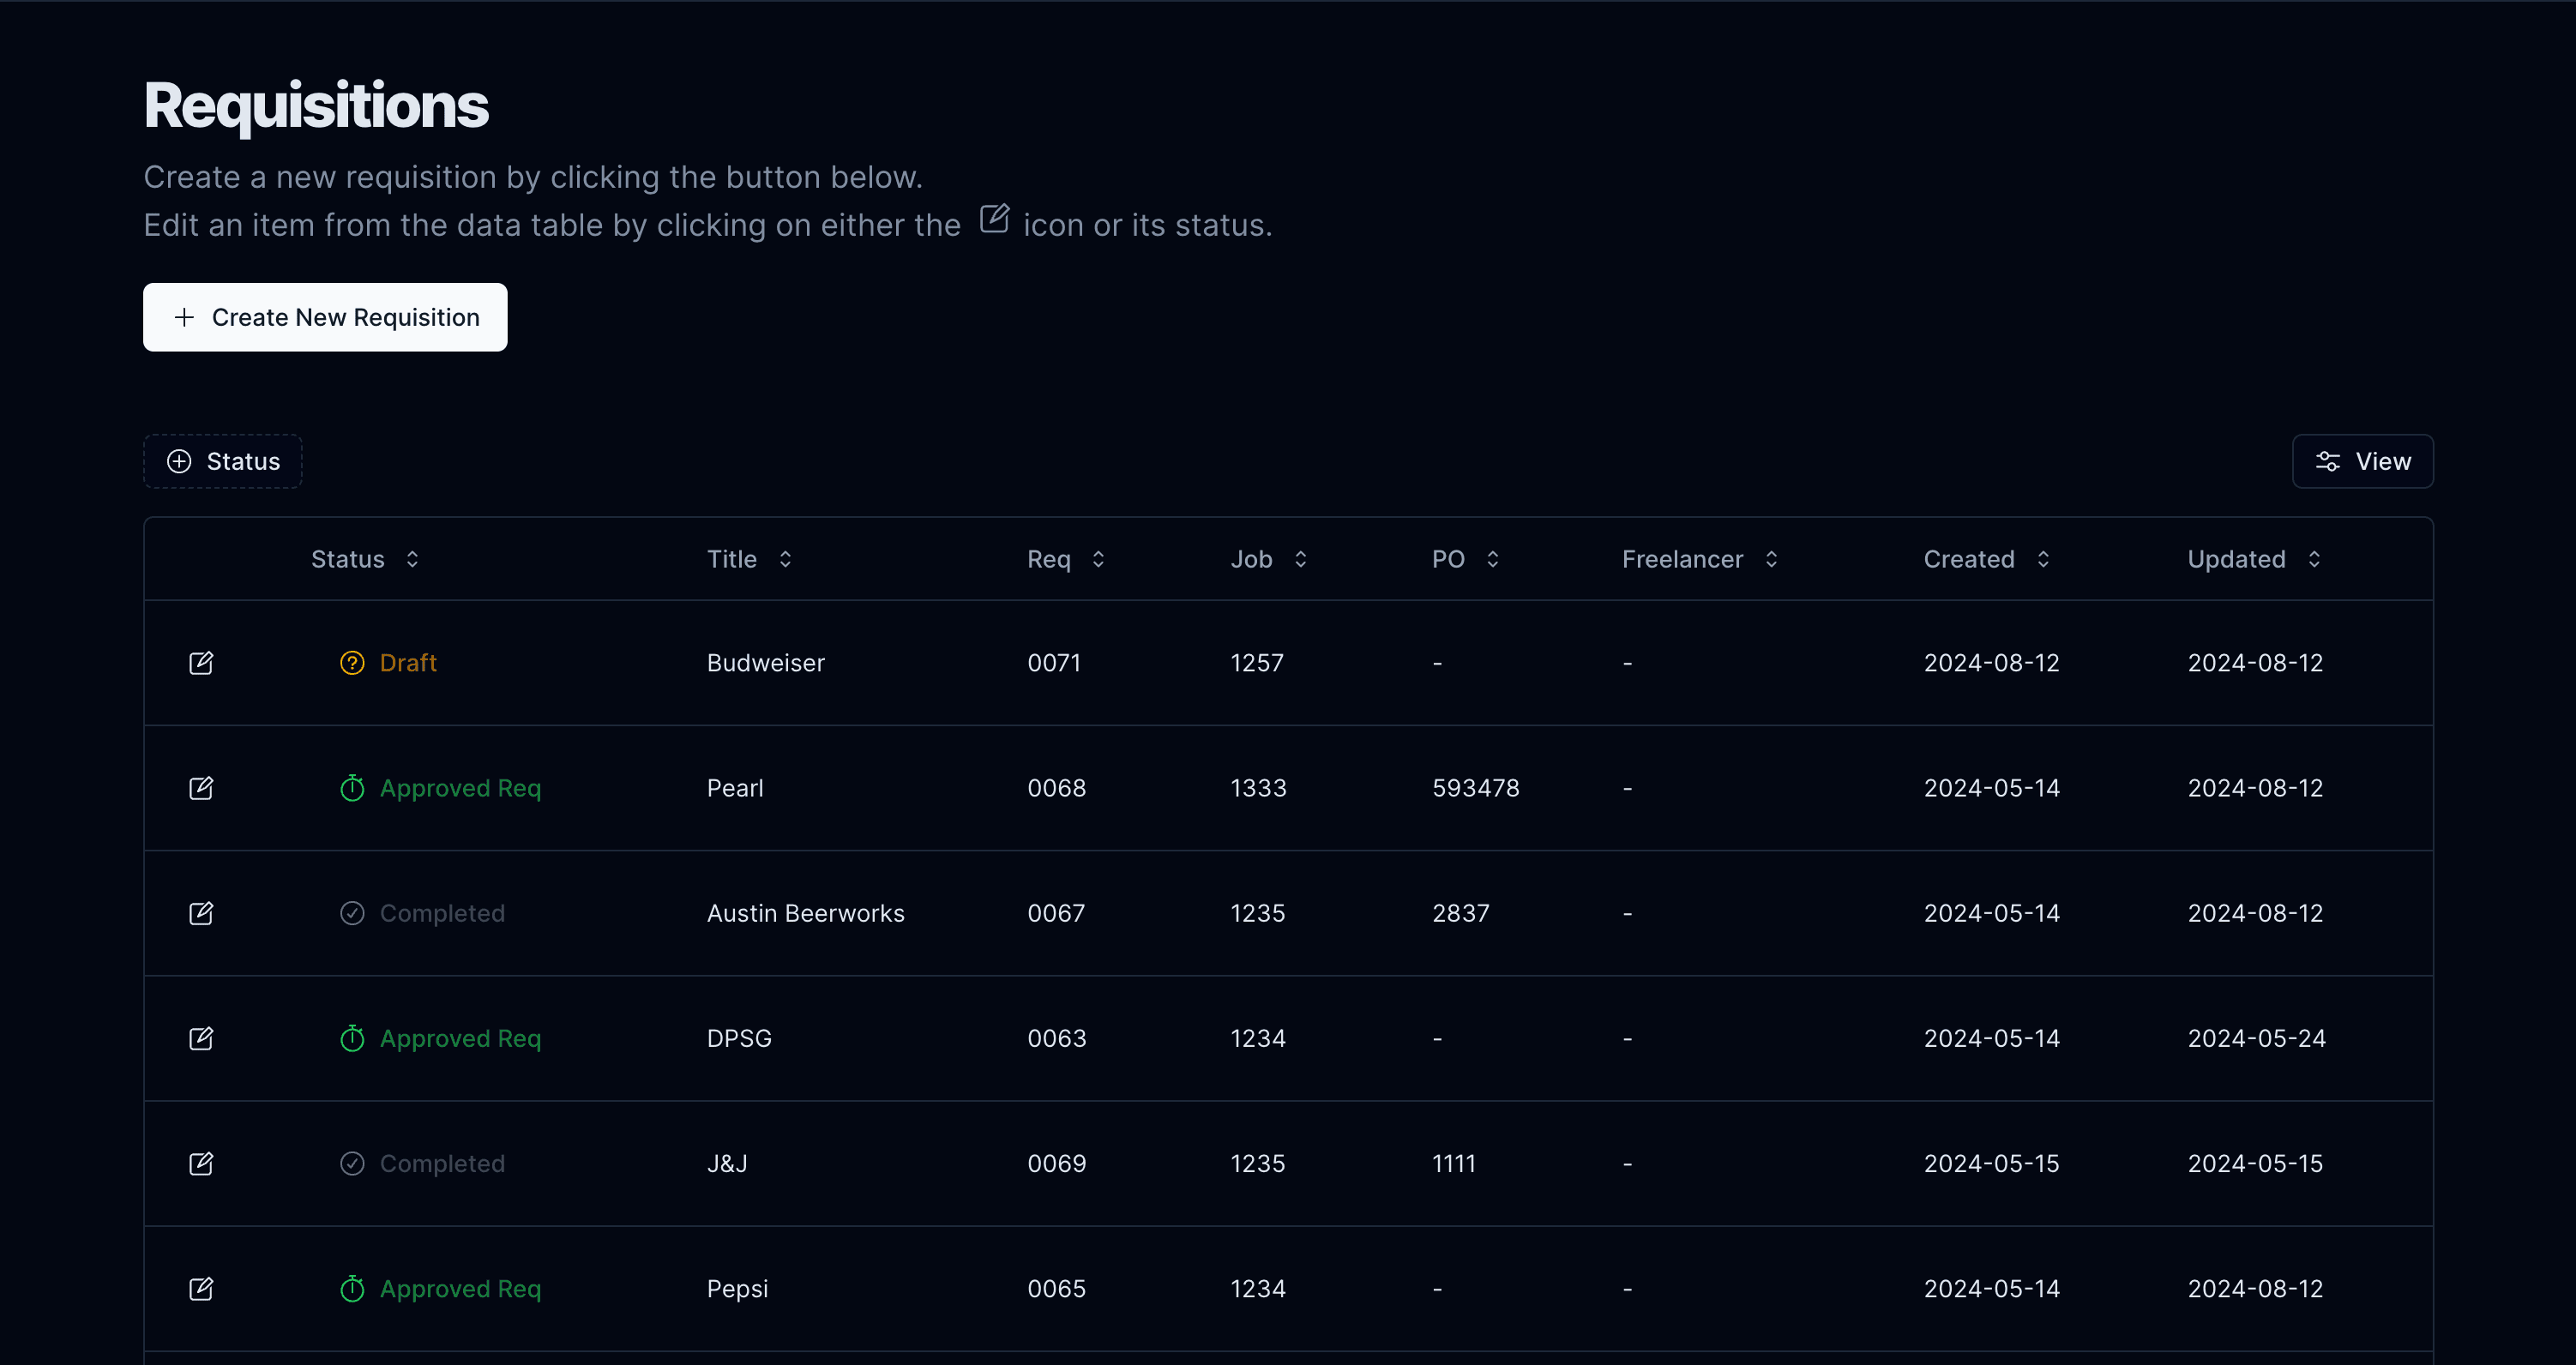This screenshot has width=2576, height=1365.
Task: Click the Draft status link for Budweiser
Action: point(408,663)
